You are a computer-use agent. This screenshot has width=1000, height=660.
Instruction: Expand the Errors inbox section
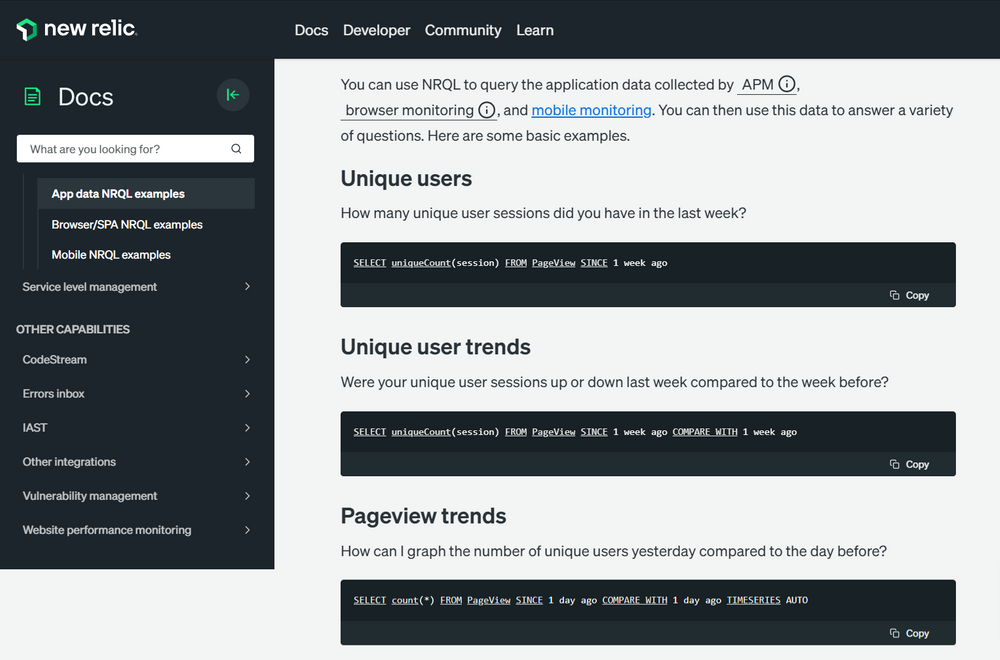pyautogui.click(x=247, y=394)
